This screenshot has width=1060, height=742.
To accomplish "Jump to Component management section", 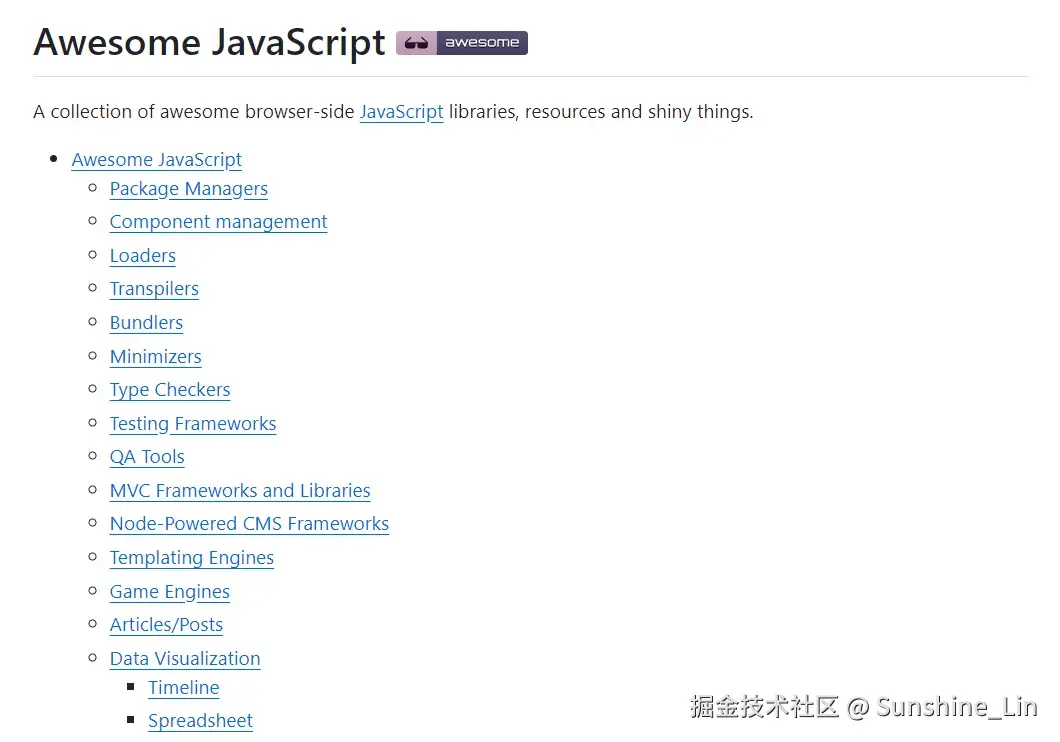I will pyautogui.click(x=218, y=222).
